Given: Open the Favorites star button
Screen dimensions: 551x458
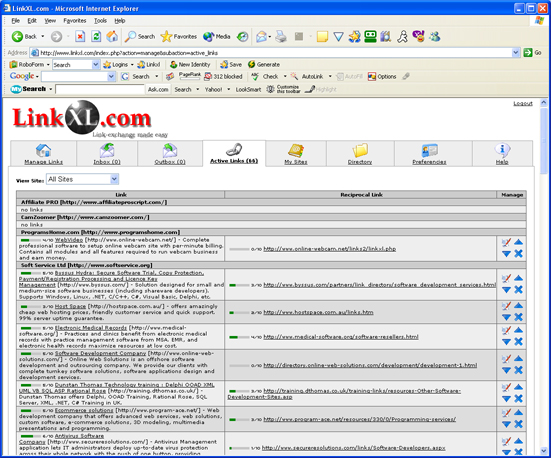Looking at the screenshot, I should coord(179,36).
